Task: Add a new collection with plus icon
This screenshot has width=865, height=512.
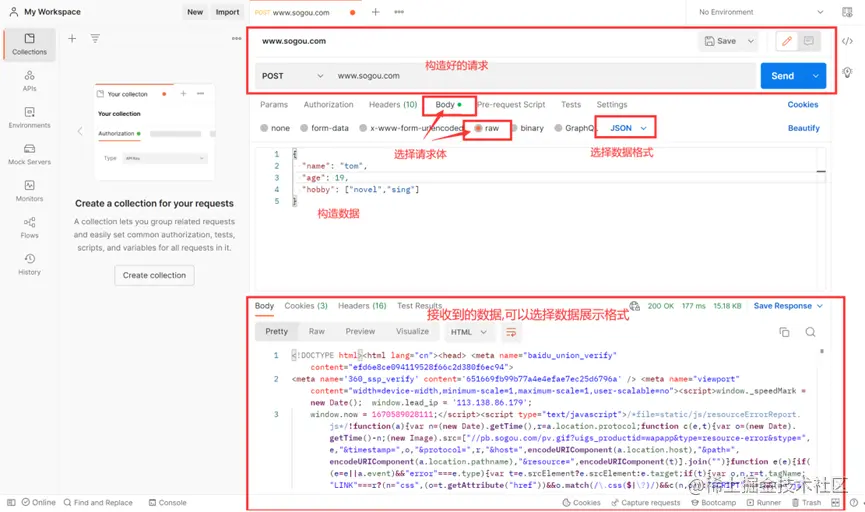Action: click(x=72, y=39)
